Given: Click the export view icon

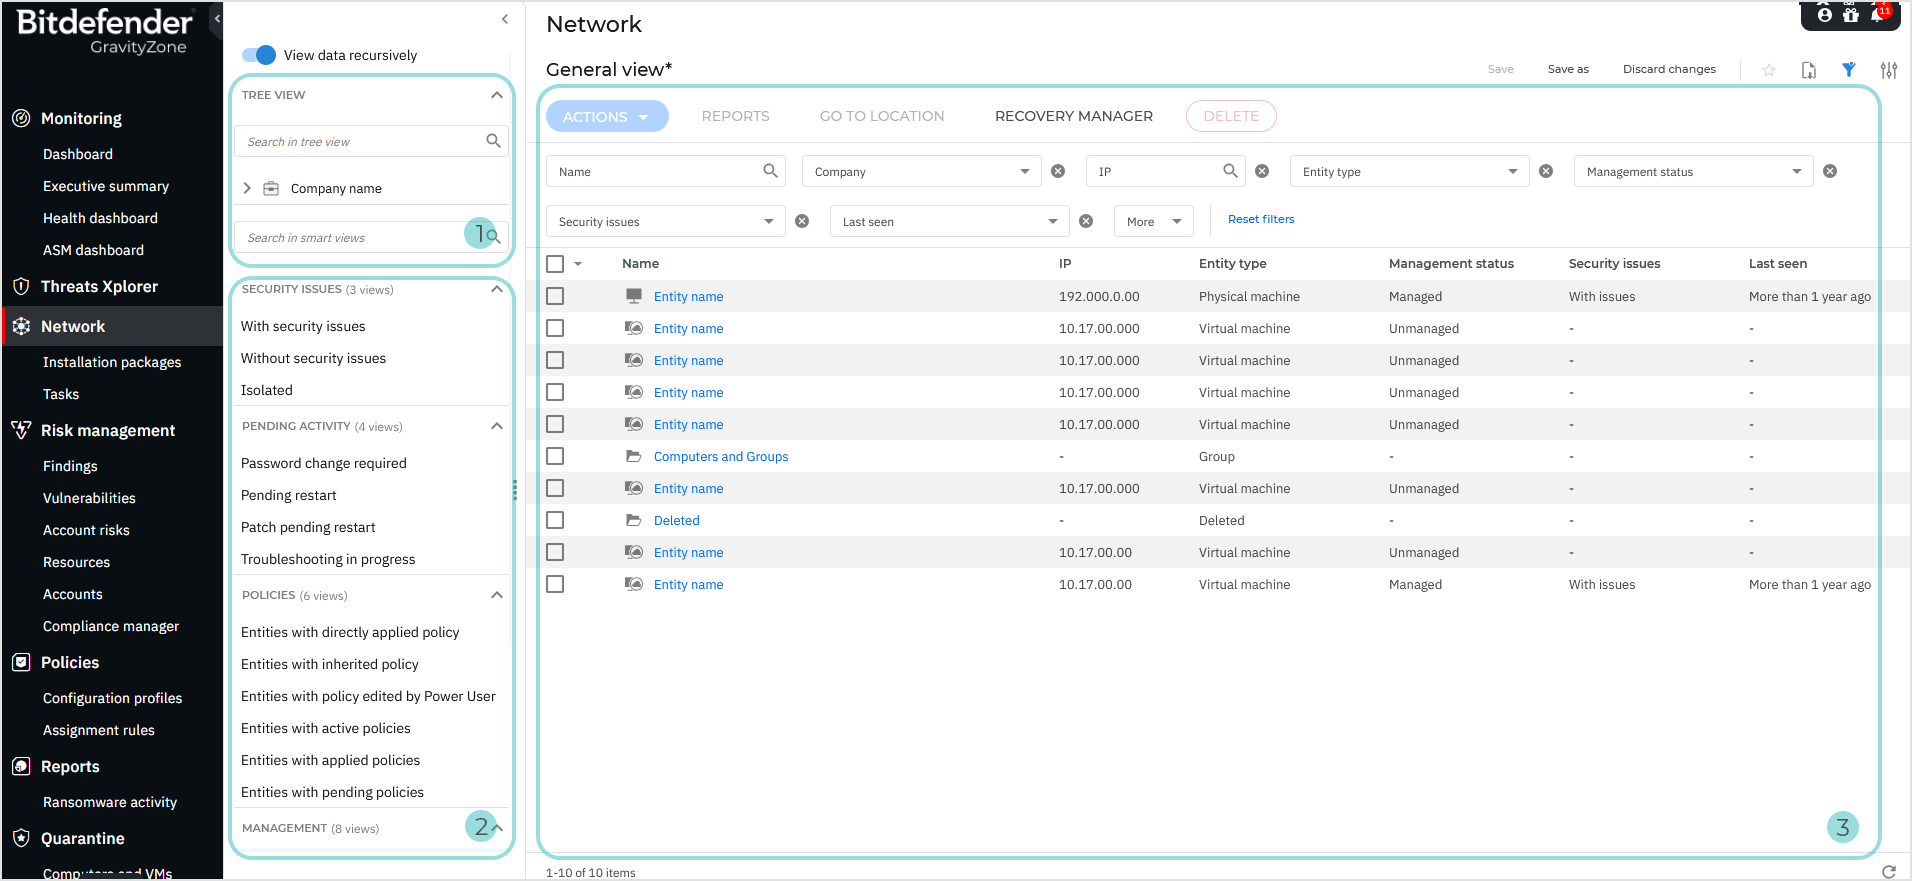Looking at the screenshot, I should 1809,70.
